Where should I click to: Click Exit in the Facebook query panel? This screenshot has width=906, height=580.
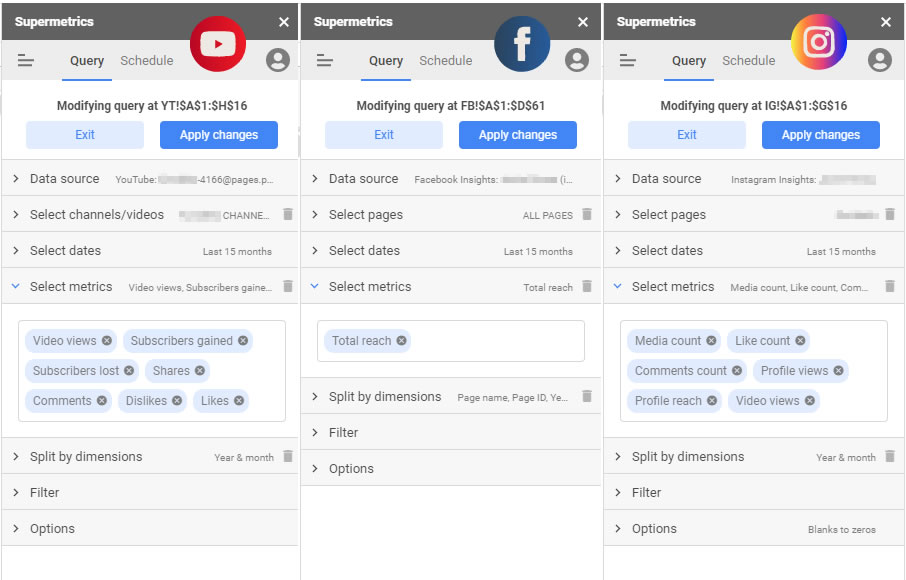(384, 135)
